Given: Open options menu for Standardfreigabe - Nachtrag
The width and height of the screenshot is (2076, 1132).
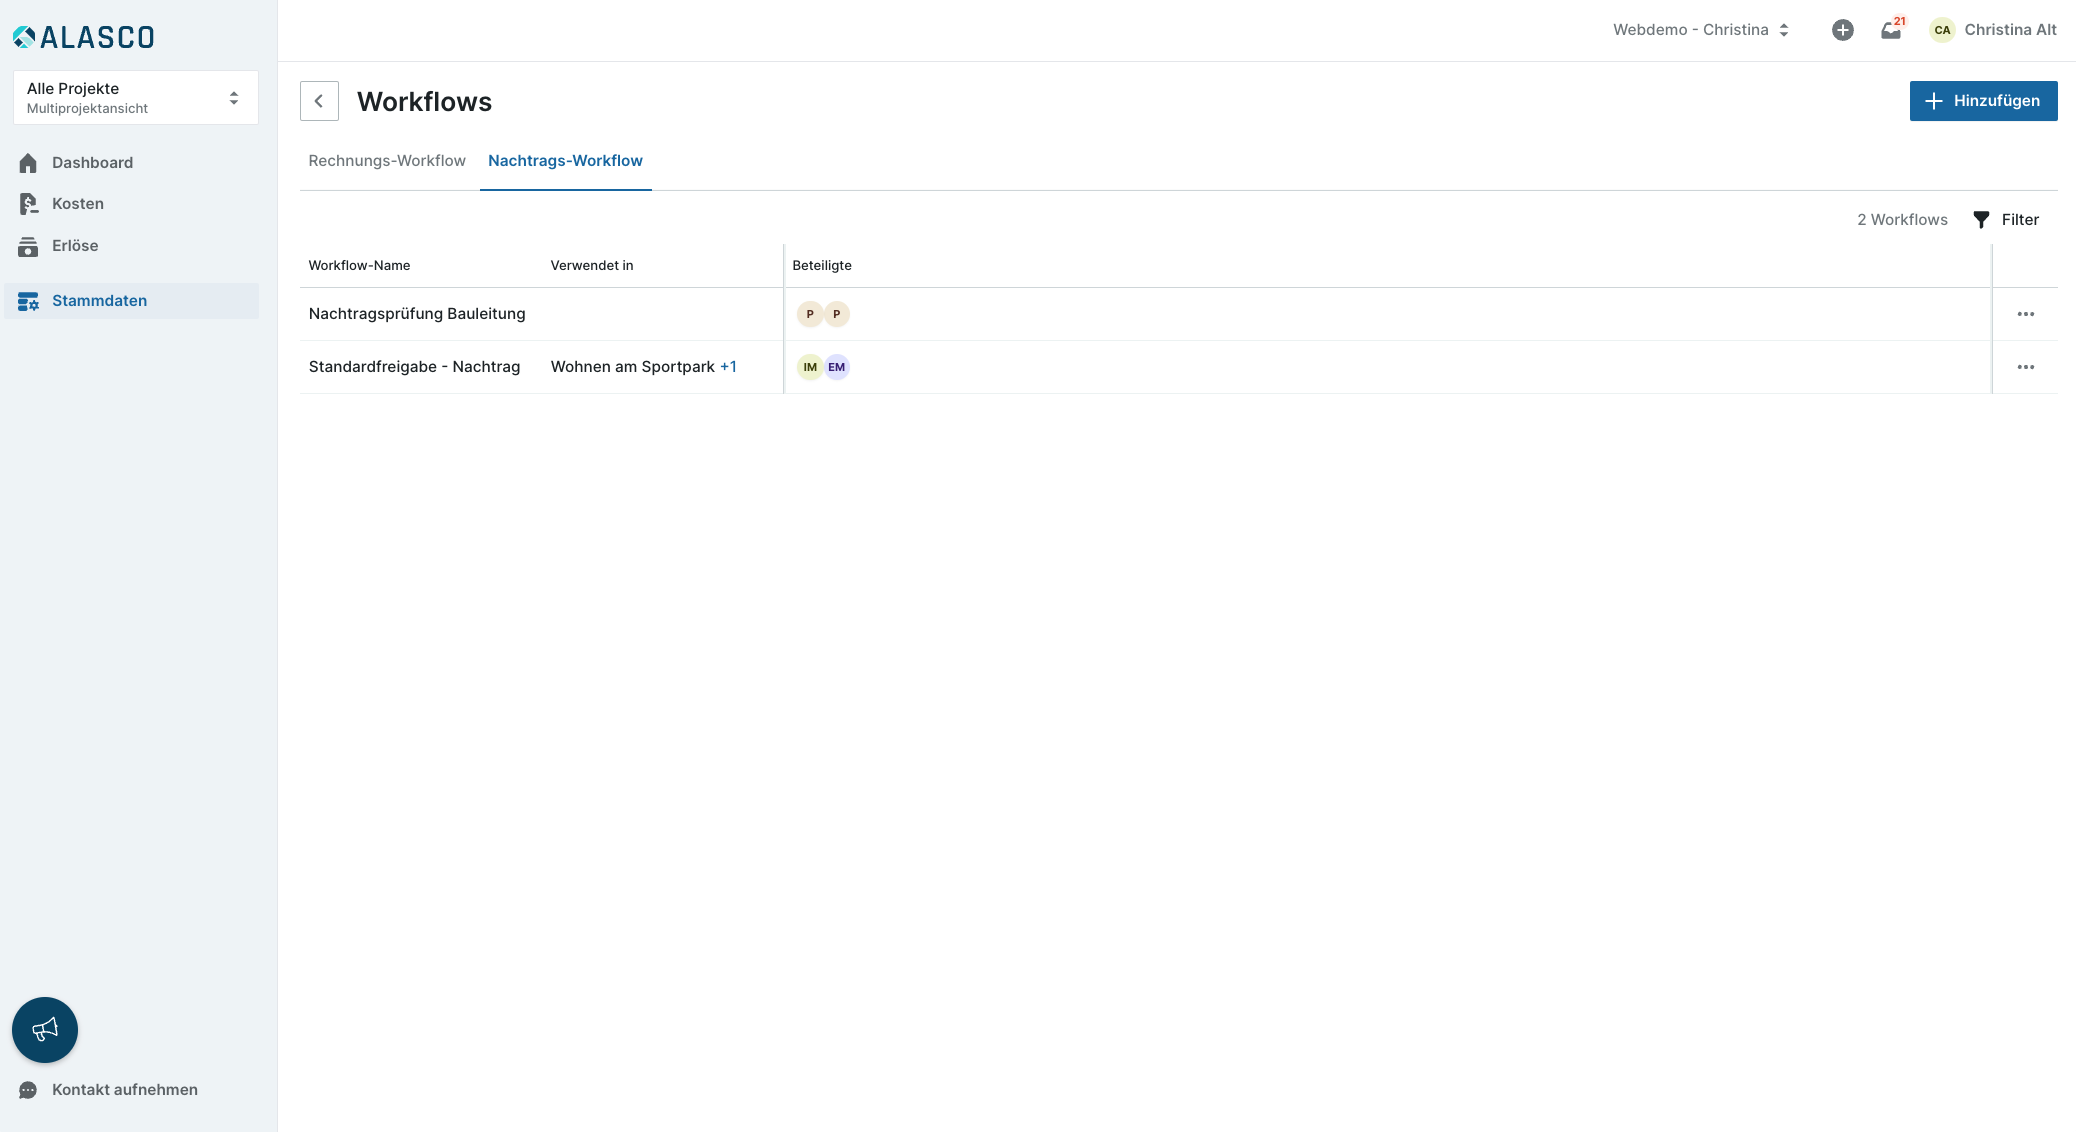Looking at the screenshot, I should pyautogui.click(x=2025, y=367).
